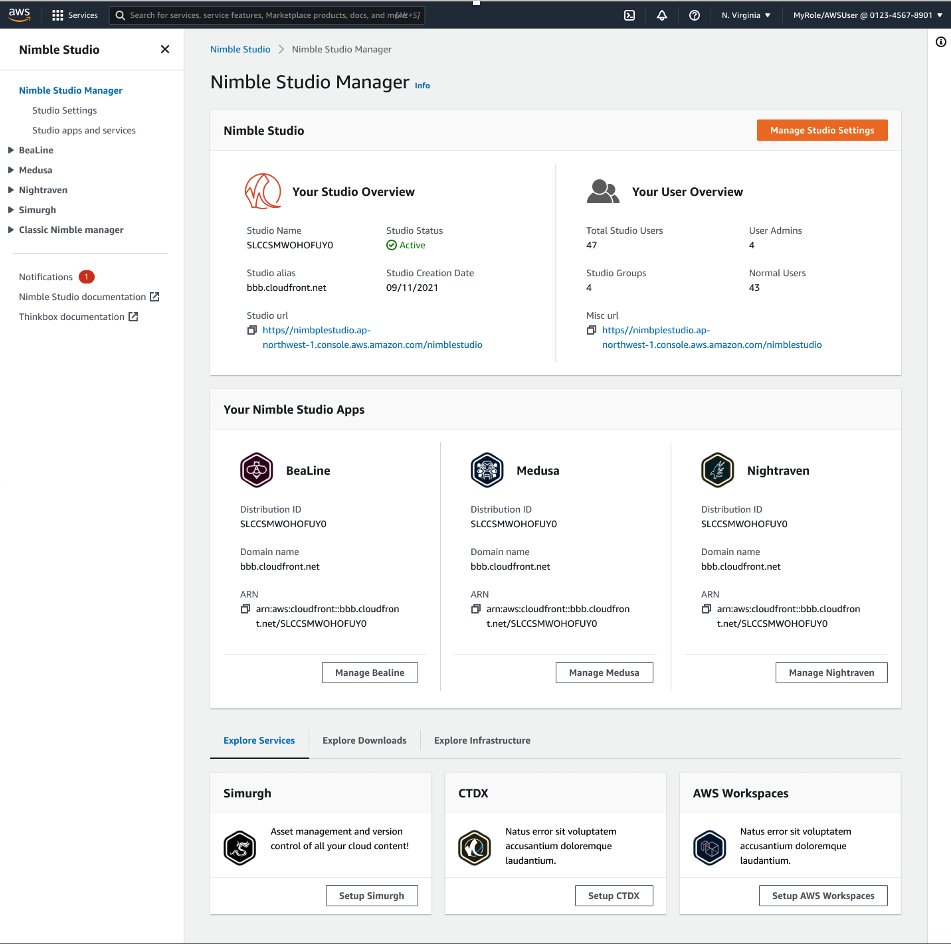951x944 pixels.
Task: Click the Setup CTDX button
Action: (614, 895)
